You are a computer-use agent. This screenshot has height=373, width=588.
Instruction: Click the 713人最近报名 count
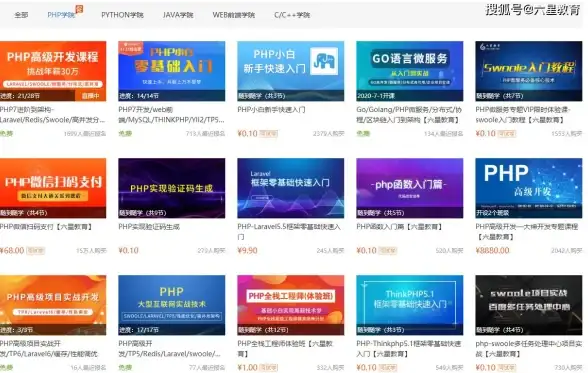[205, 133]
